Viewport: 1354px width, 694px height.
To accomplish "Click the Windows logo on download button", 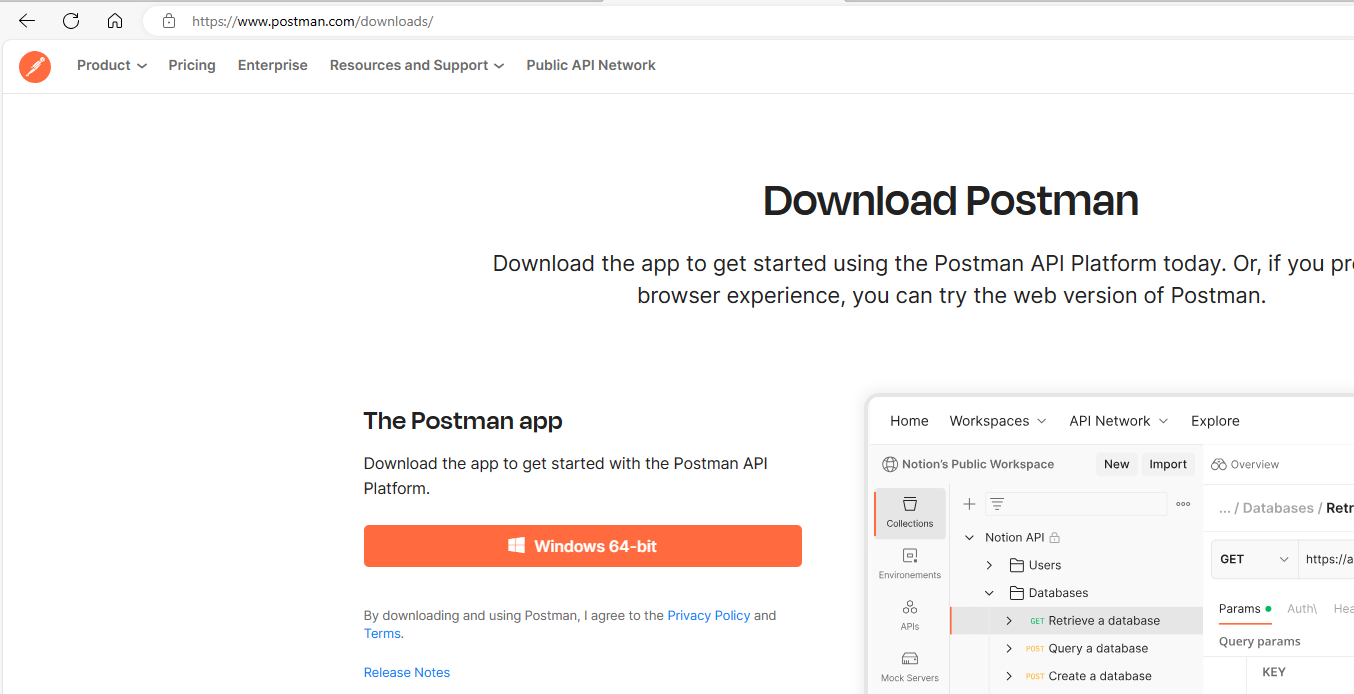I will [517, 546].
